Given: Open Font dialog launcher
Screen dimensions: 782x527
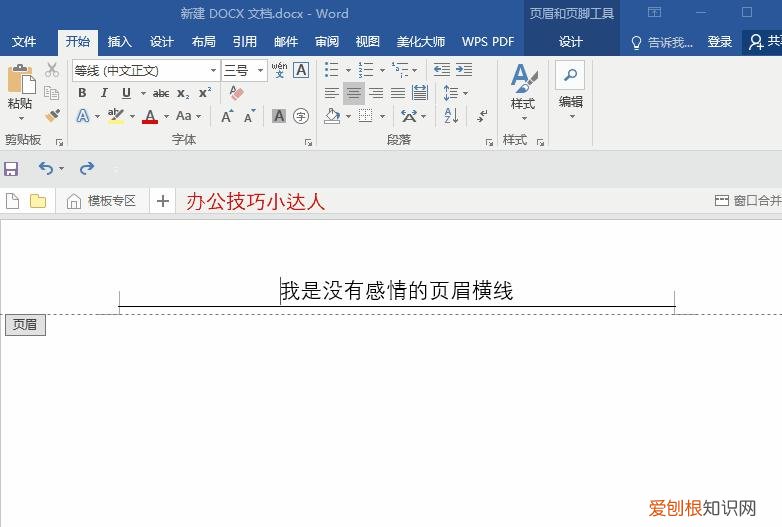Looking at the screenshot, I should pos(308,143).
